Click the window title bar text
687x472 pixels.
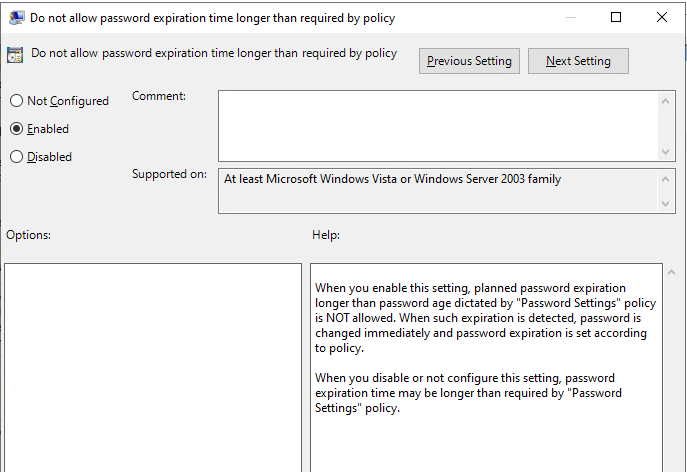click(212, 18)
